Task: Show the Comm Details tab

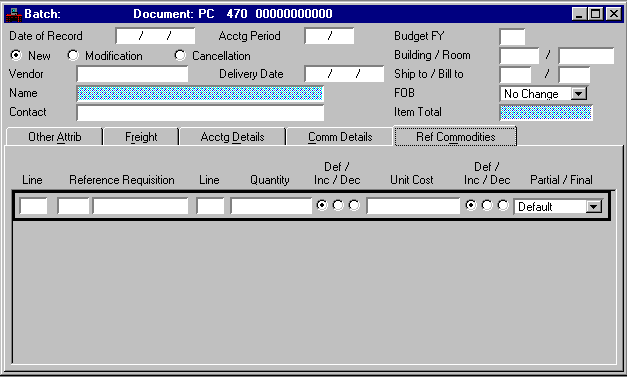Action: 340,137
